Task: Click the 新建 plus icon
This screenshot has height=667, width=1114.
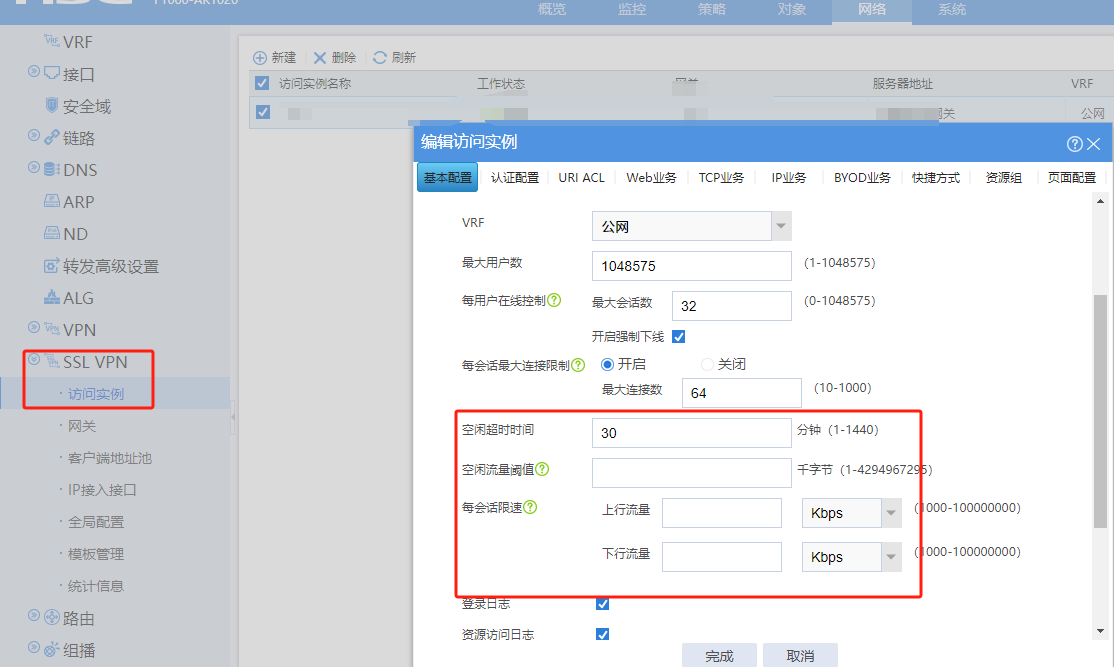Action: tap(260, 58)
